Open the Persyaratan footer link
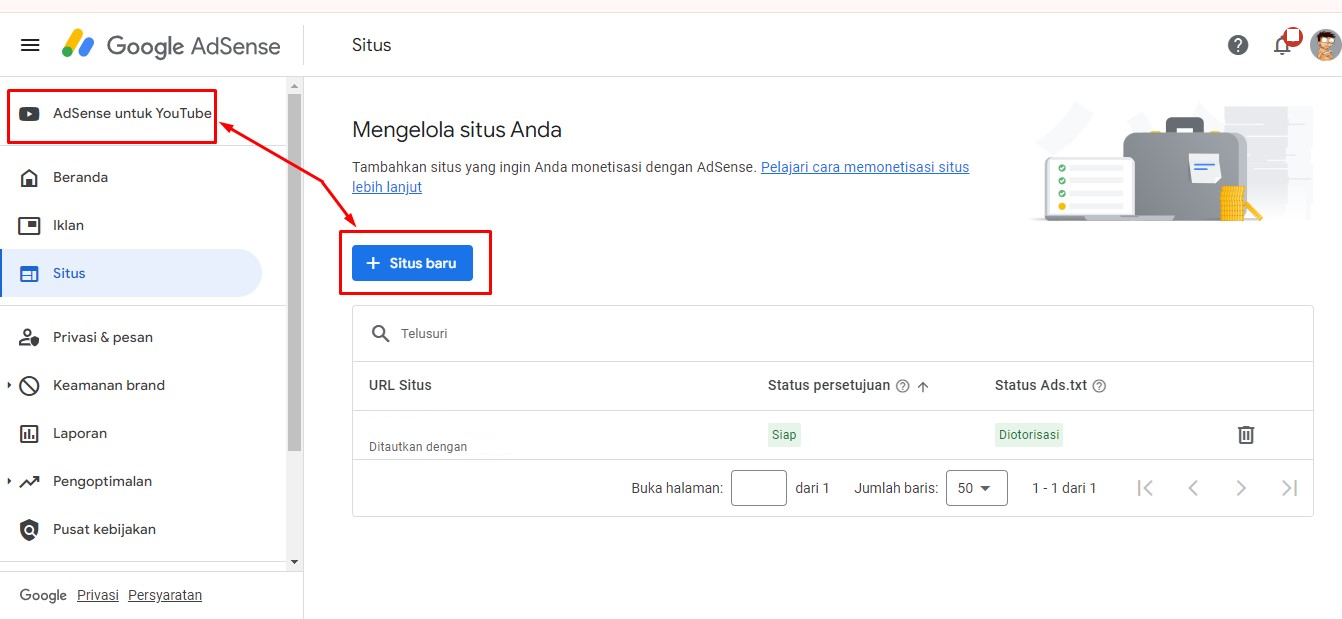This screenshot has height=619, width=1342. [165, 595]
